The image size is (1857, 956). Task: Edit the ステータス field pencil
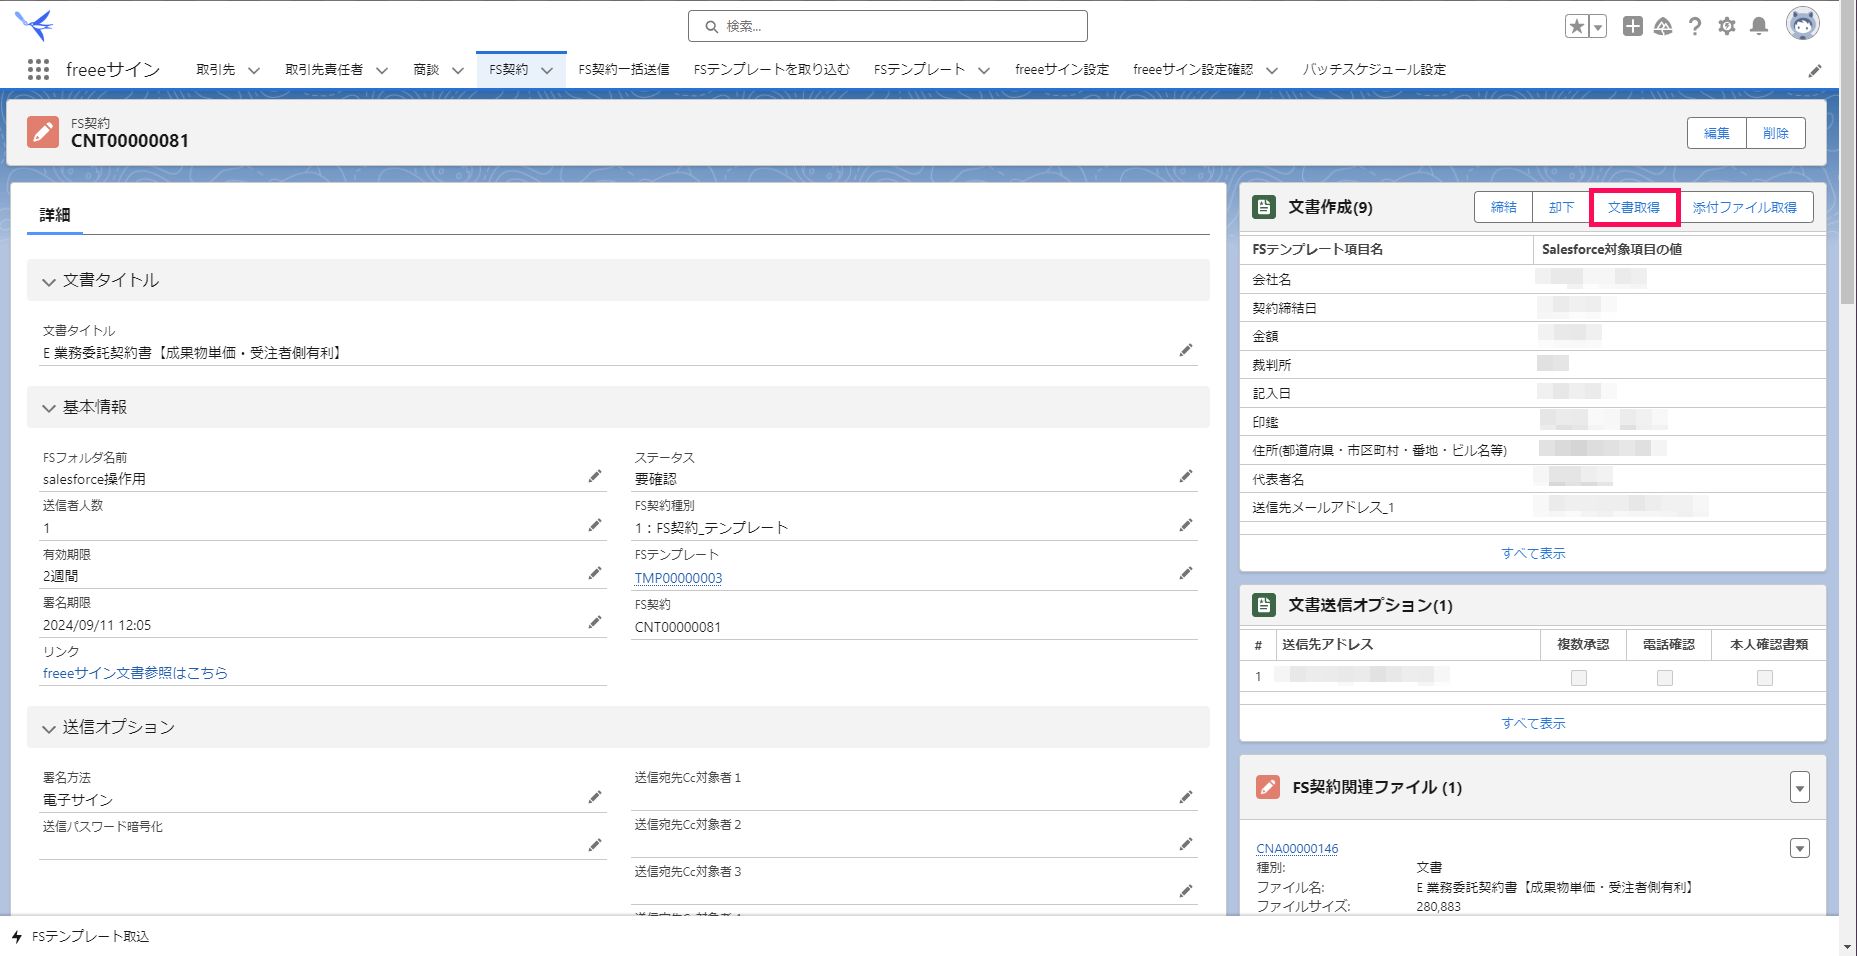pos(1186,476)
